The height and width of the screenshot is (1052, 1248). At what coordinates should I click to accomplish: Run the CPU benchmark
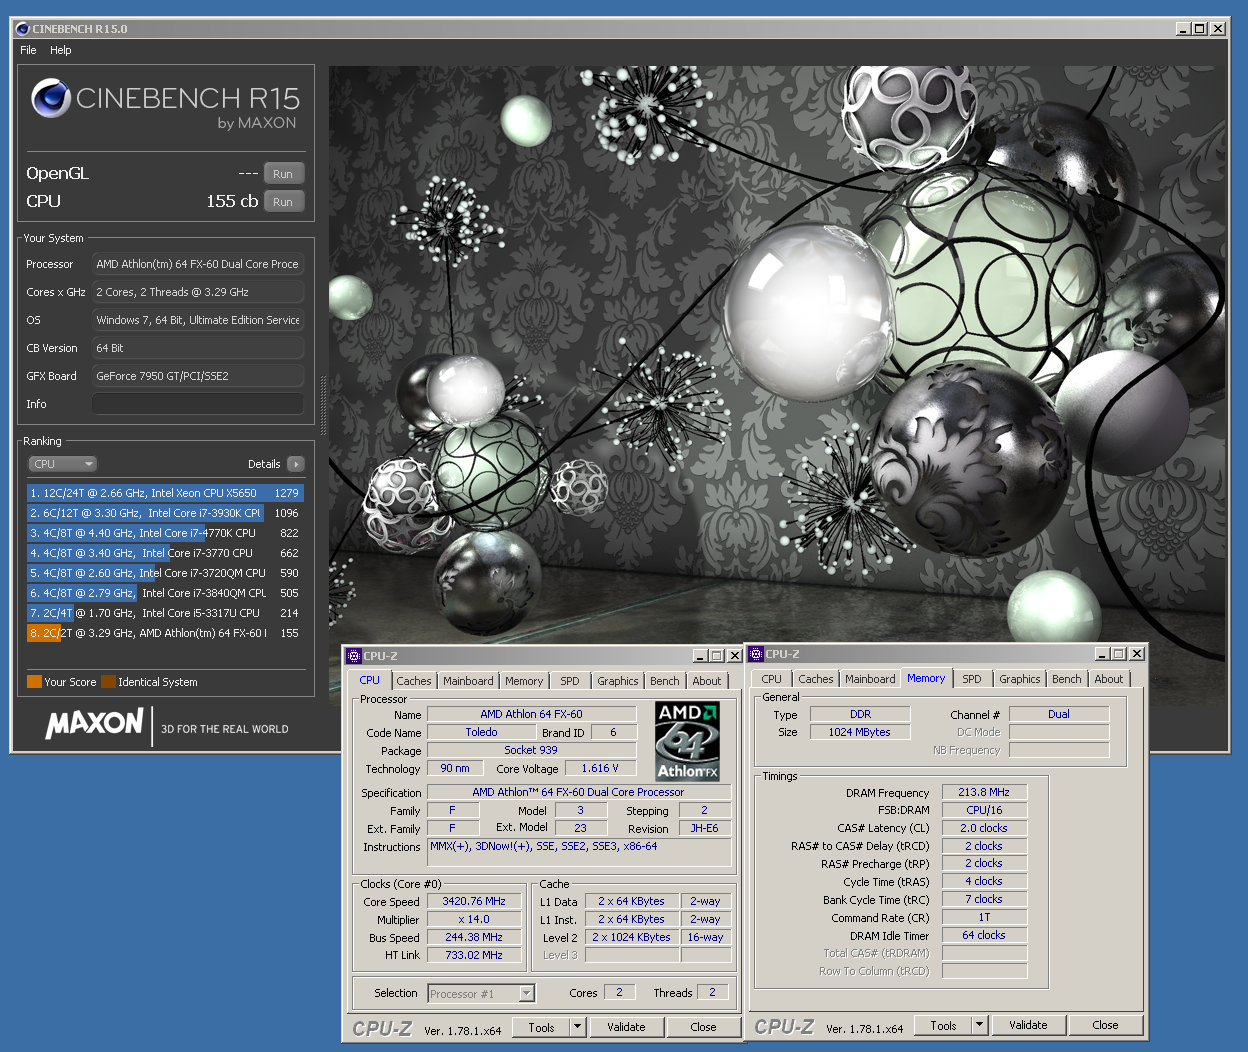283,202
